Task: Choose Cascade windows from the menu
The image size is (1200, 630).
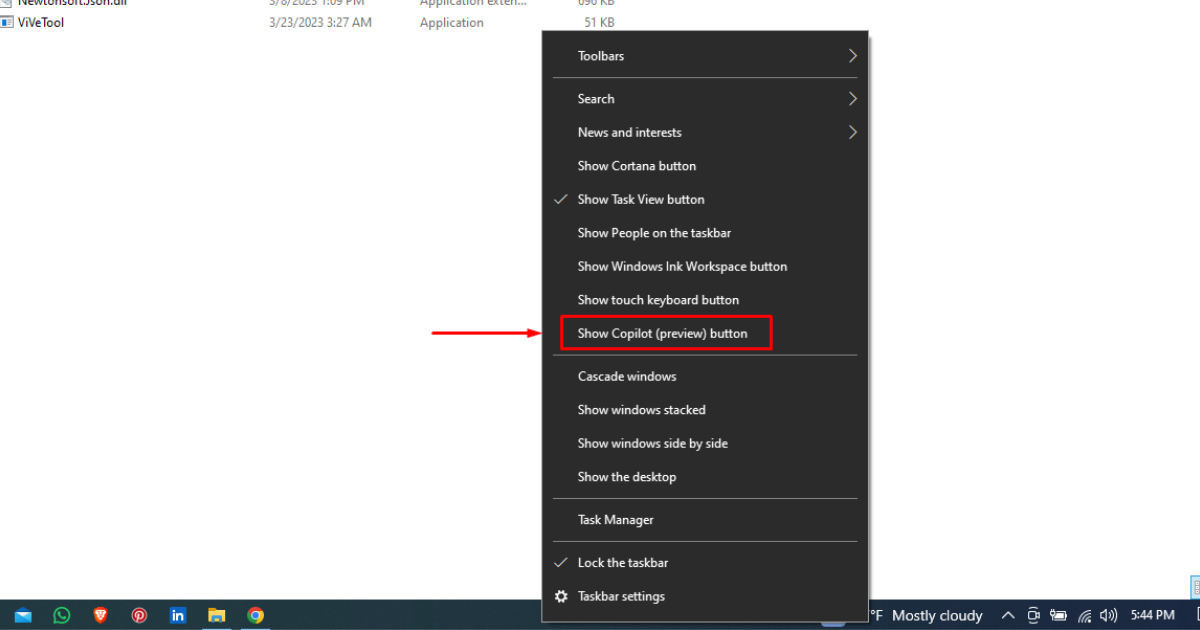Action: coord(705,376)
